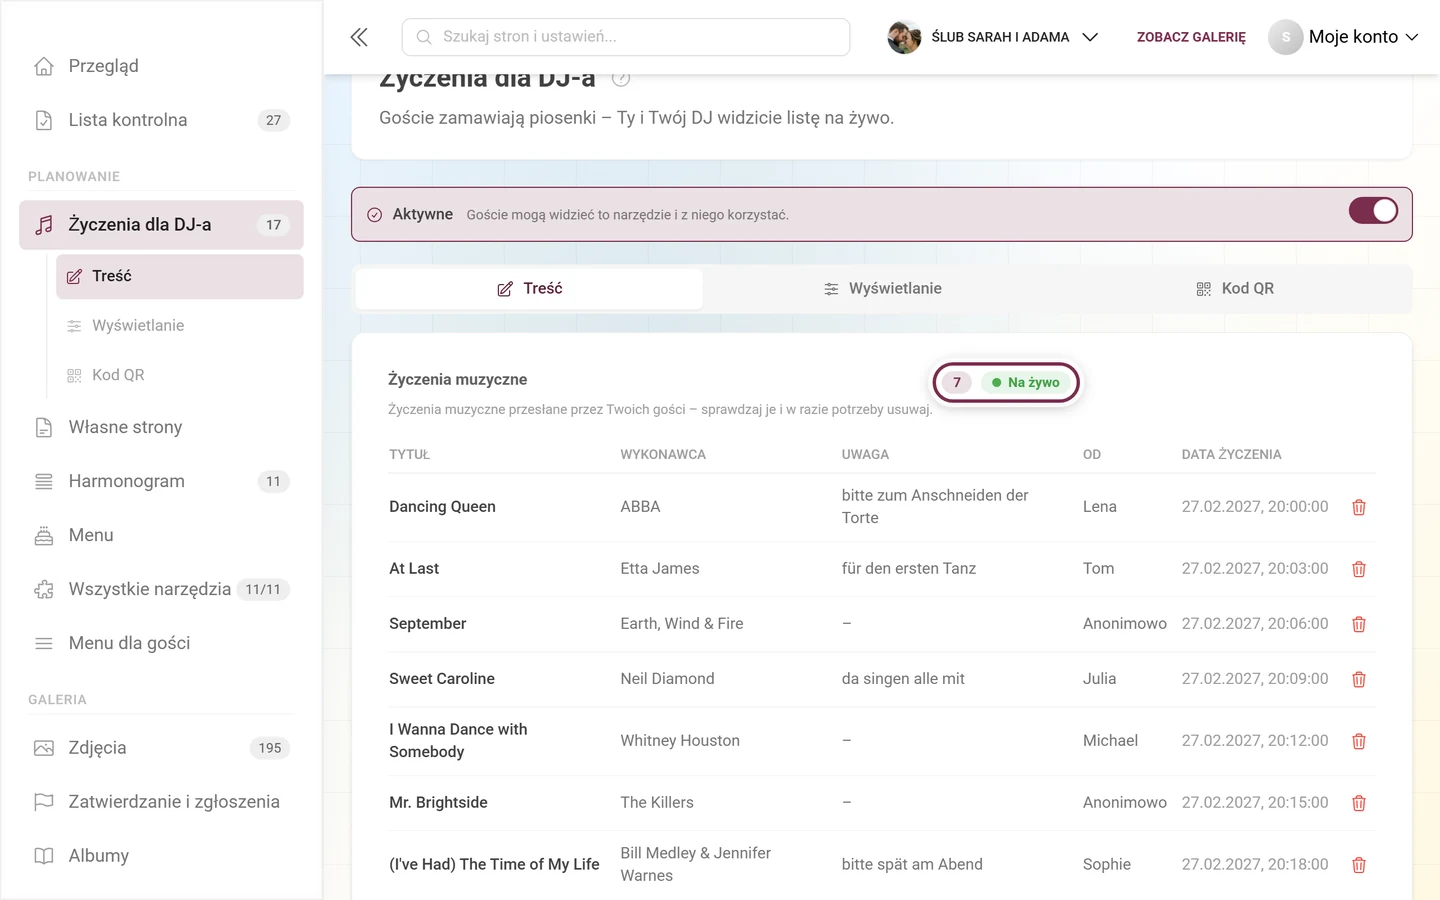Click the Data życzenia column header
This screenshot has width=1440, height=900.
(1231, 454)
